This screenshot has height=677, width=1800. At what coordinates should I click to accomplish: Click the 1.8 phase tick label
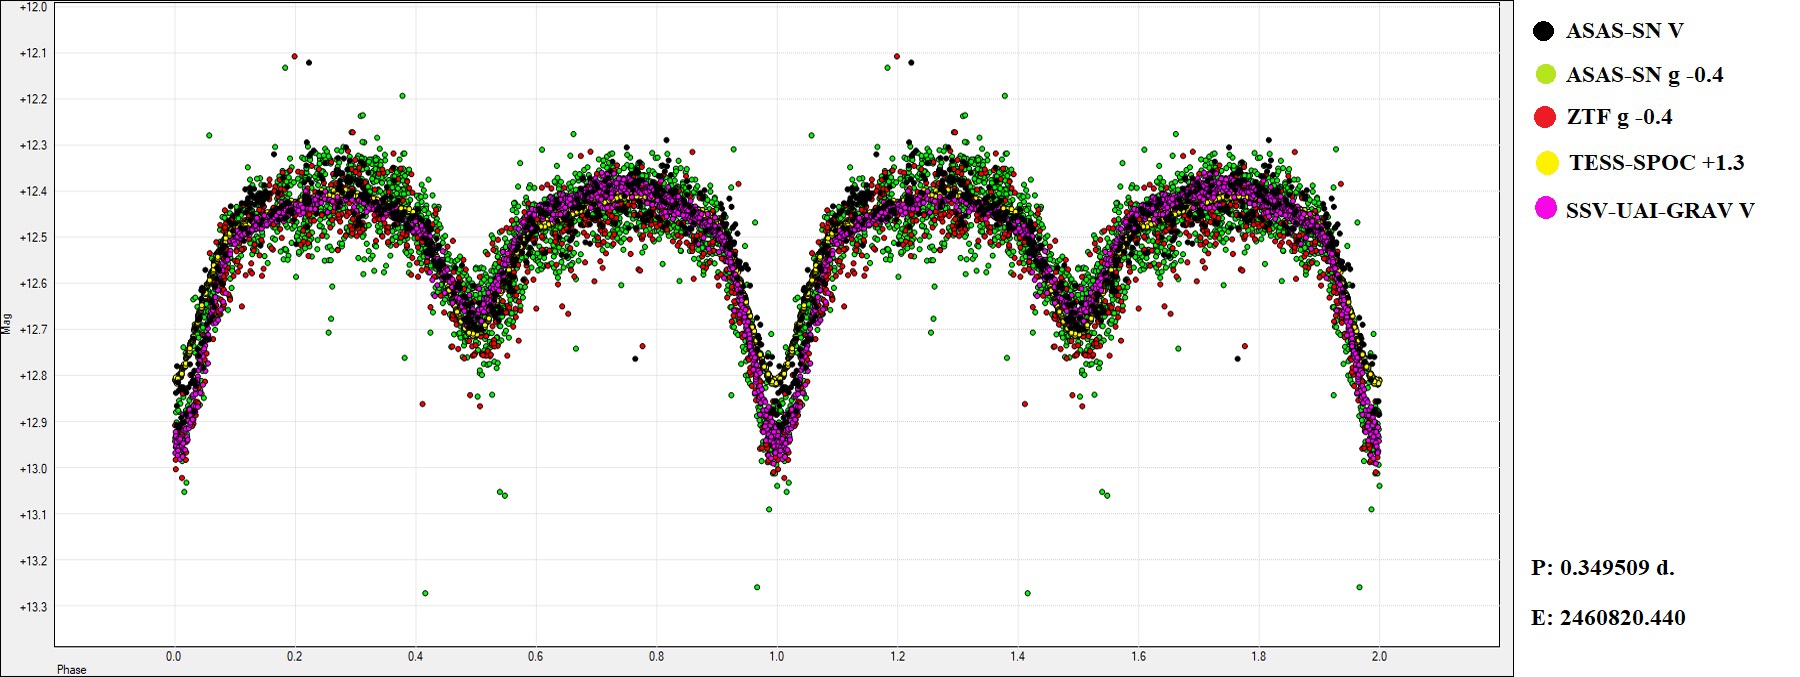click(x=1258, y=656)
